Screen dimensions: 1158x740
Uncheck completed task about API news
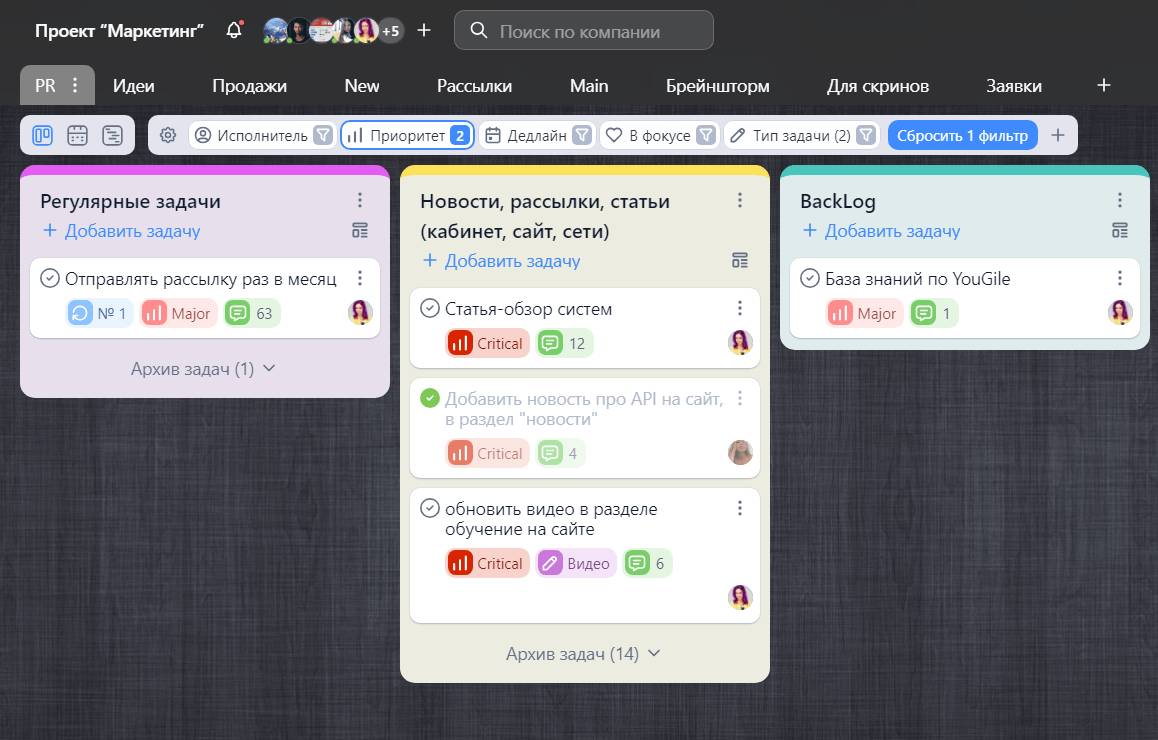430,399
